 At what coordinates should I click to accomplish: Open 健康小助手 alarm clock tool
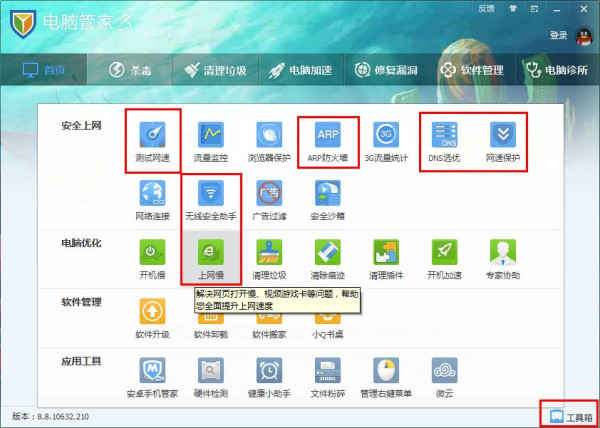[269, 378]
